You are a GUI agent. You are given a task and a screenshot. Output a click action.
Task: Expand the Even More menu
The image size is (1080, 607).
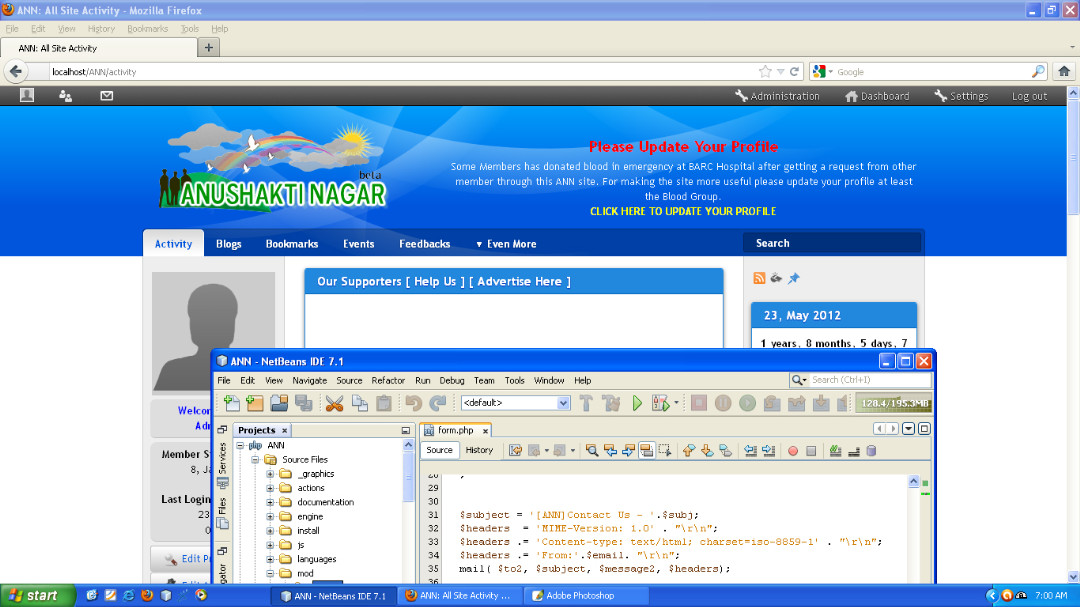506,244
